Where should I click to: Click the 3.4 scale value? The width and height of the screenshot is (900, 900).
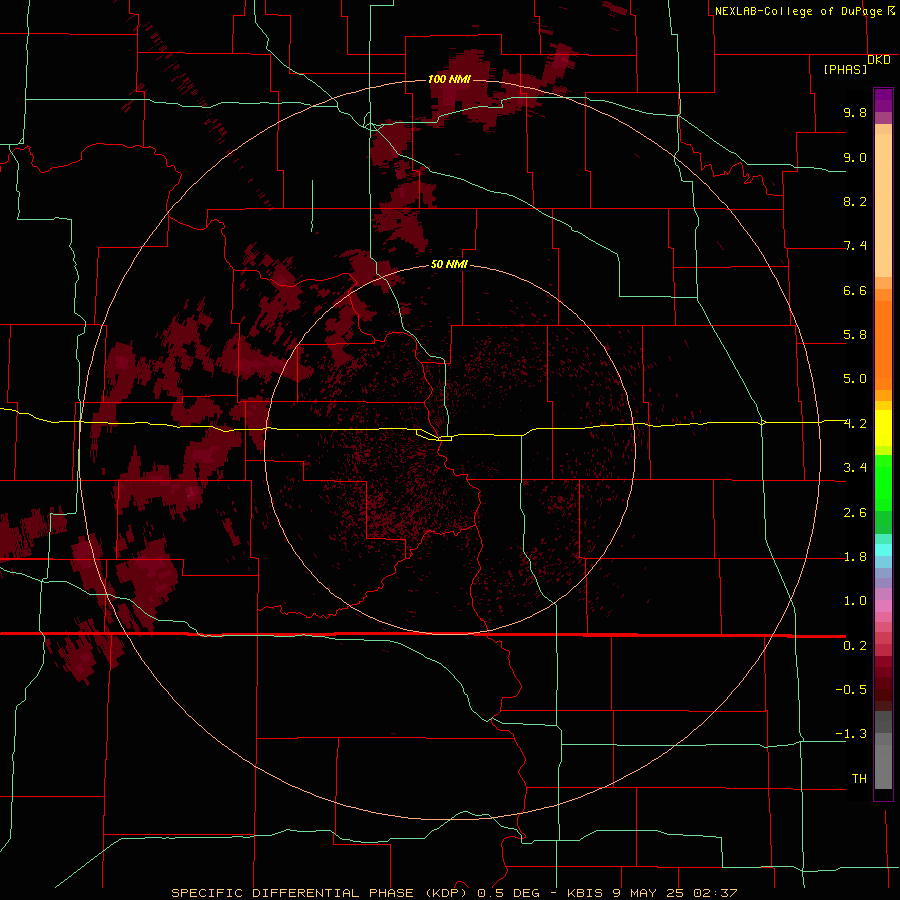point(855,468)
